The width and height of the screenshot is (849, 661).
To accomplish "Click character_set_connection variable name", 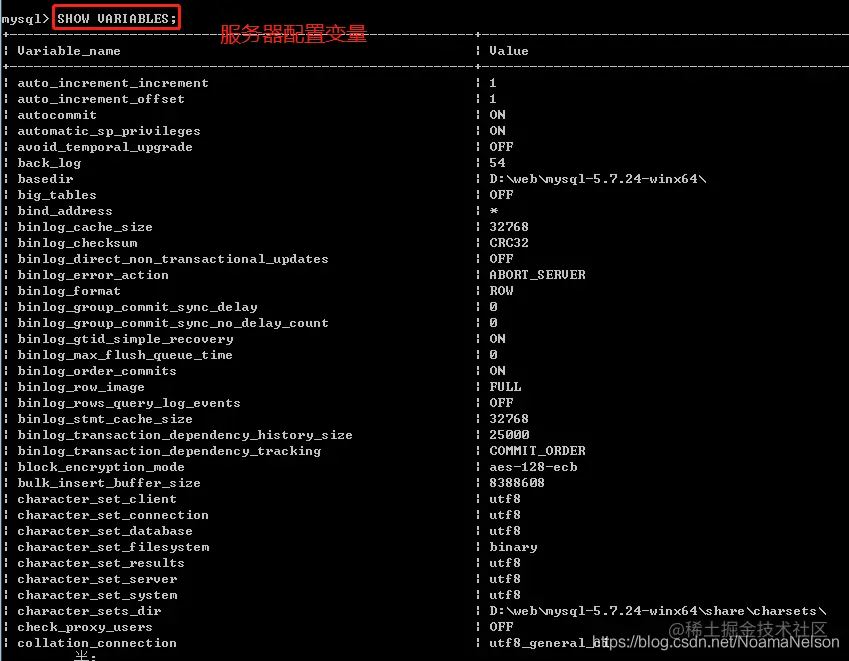I will click(x=113, y=515).
